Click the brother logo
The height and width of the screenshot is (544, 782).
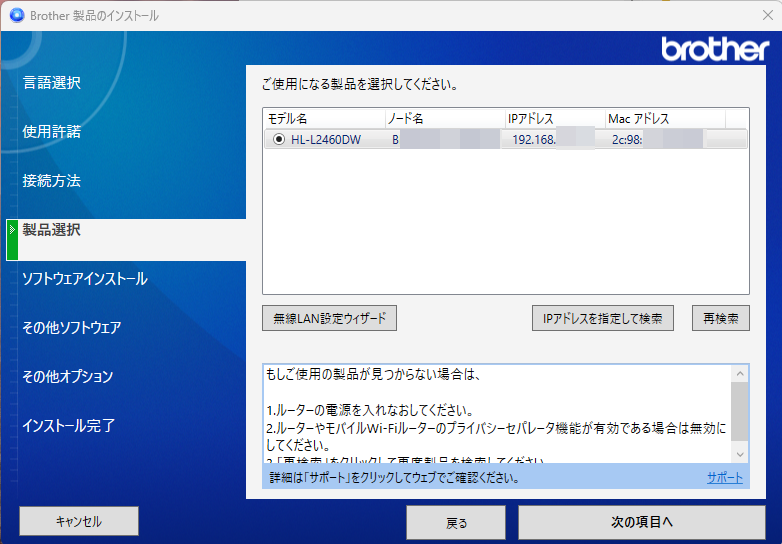(x=715, y=49)
